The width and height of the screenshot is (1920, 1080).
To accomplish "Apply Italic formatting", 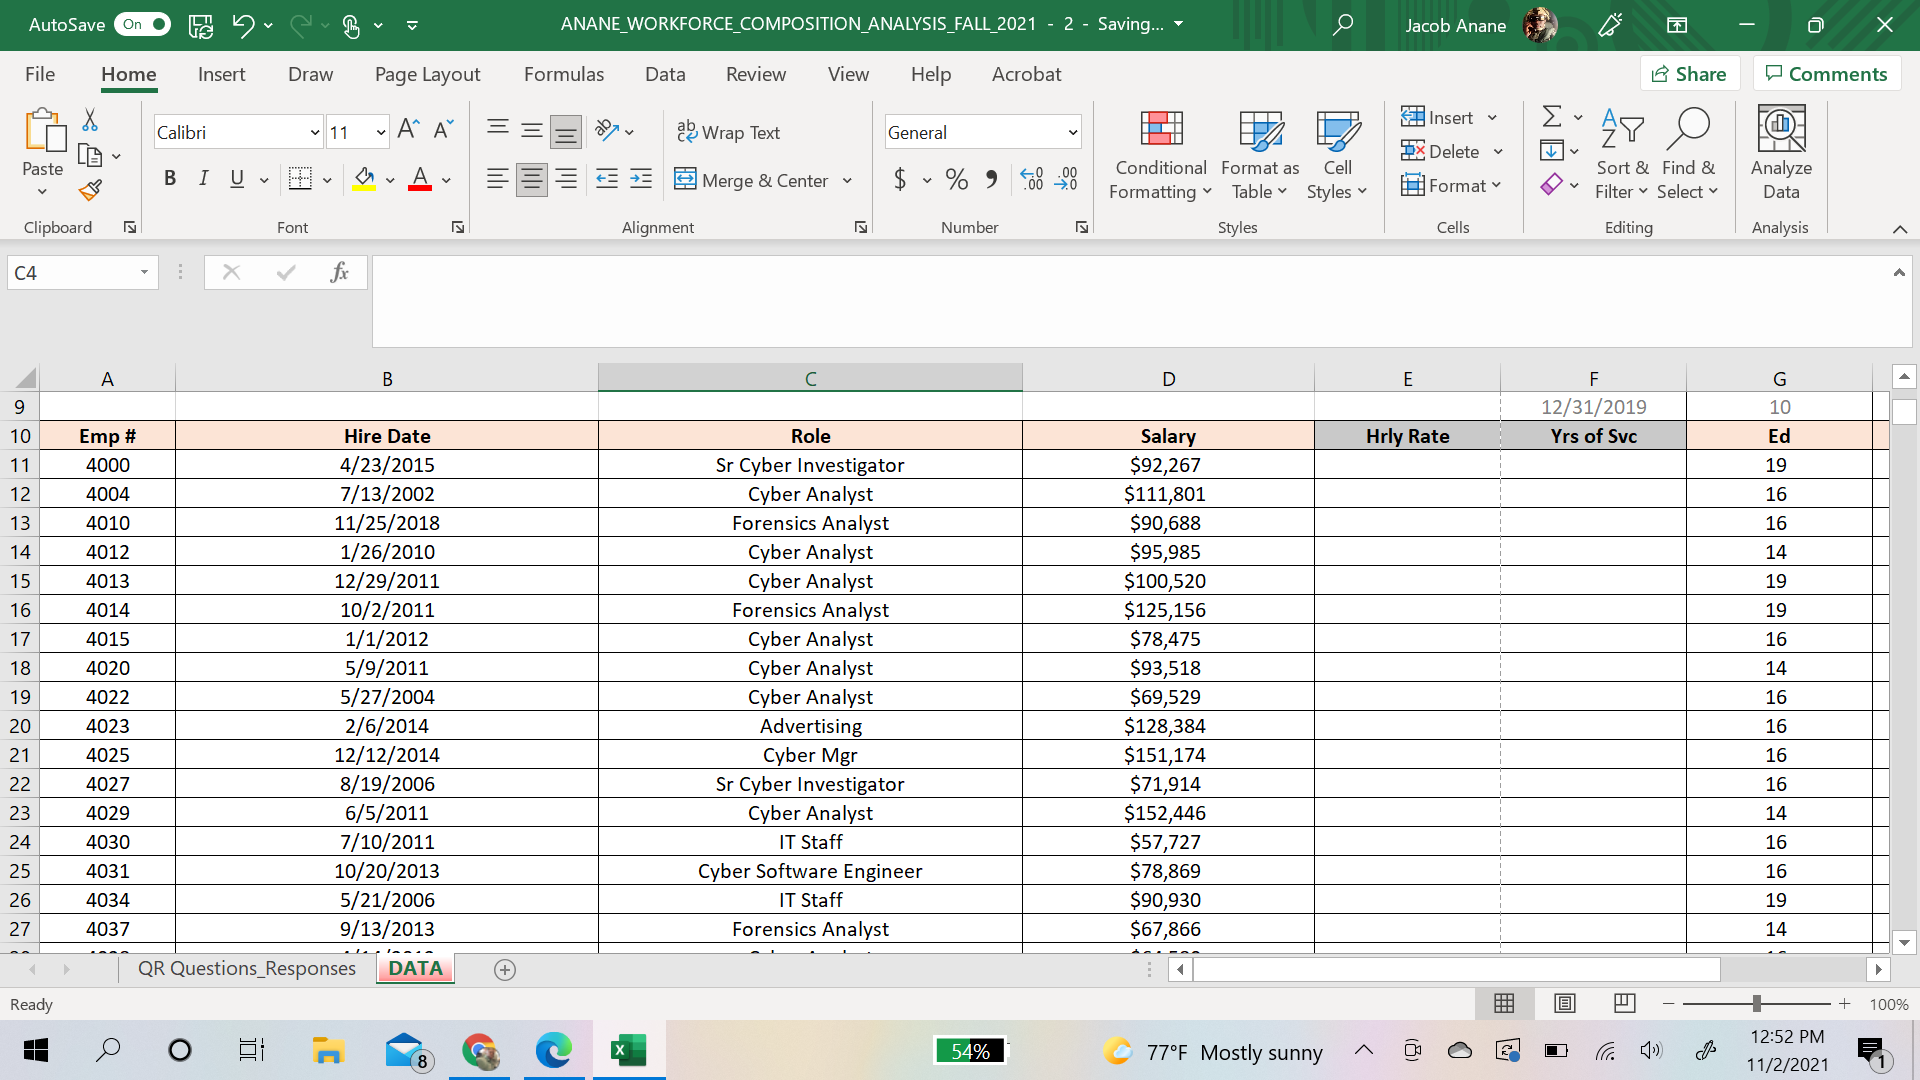I will tap(204, 178).
